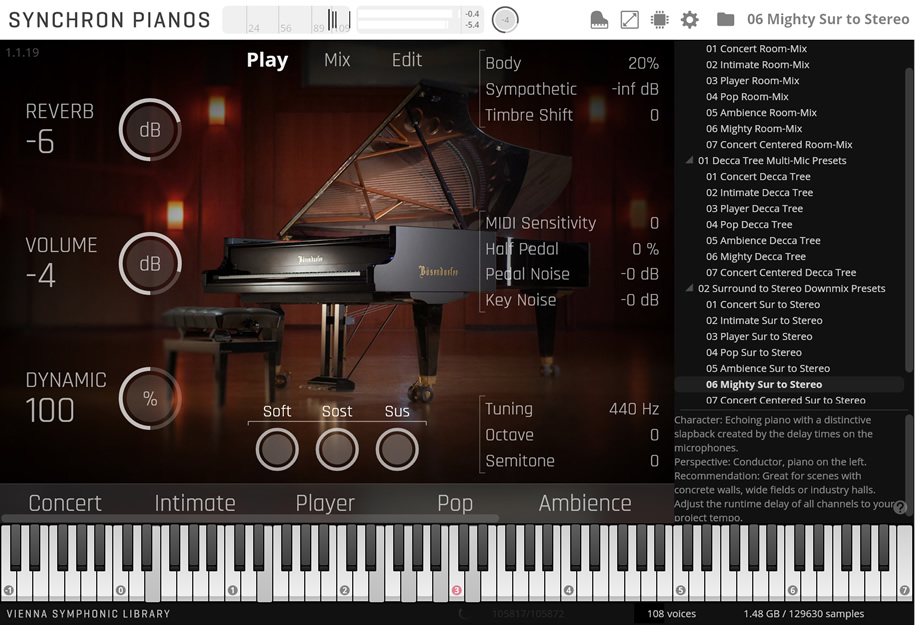
Task: Load preset 02 Intimate Decca Tree
Action: pos(759,193)
